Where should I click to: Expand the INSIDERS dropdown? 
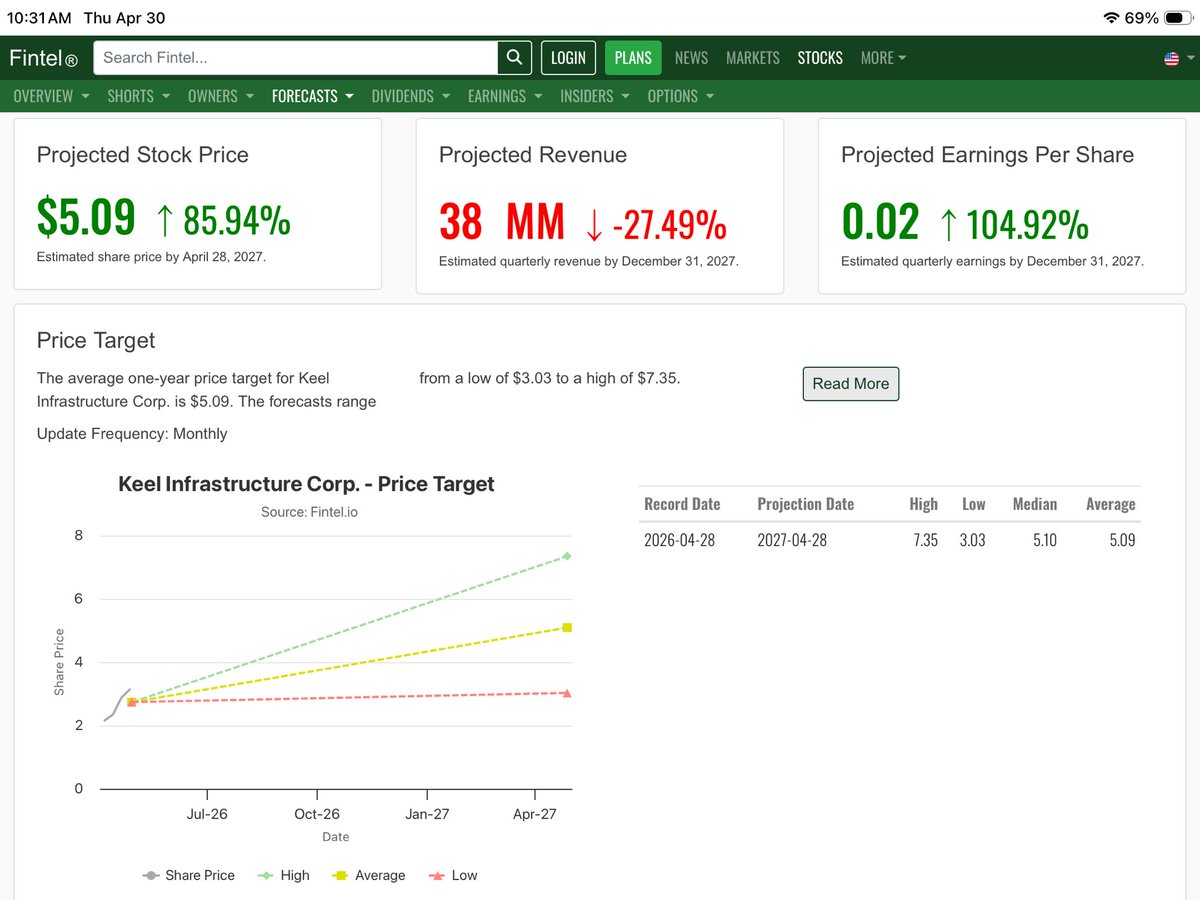[595, 96]
